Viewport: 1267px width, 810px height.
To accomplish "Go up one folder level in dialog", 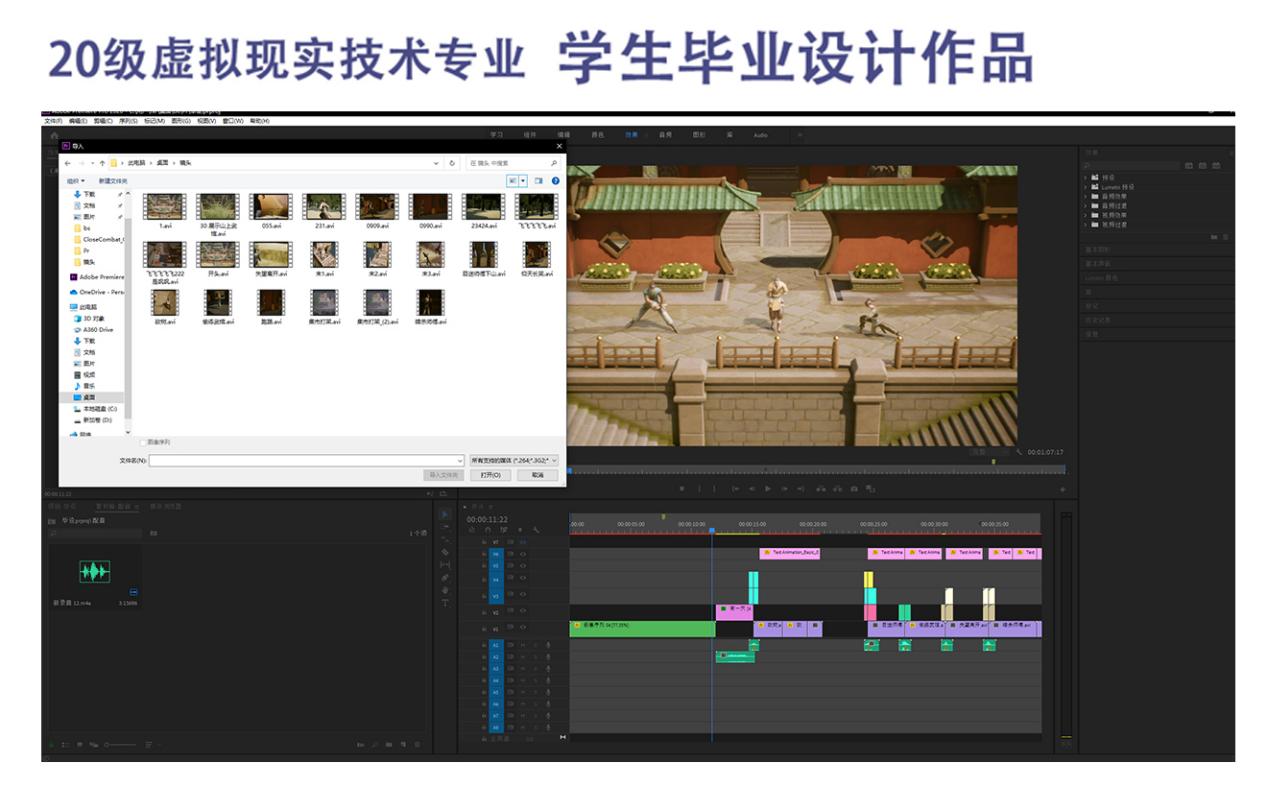I will coord(102,163).
